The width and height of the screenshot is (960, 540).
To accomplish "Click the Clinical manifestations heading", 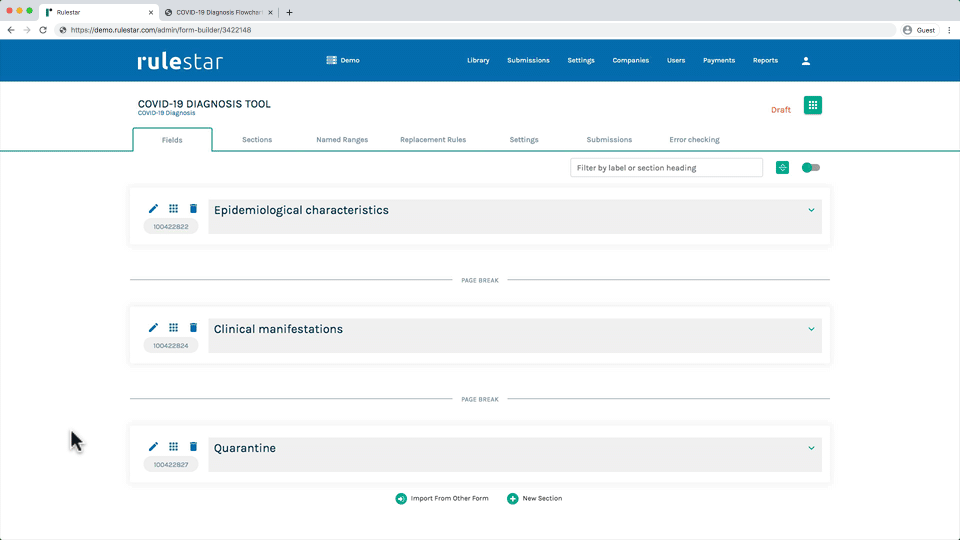I will [278, 329].
